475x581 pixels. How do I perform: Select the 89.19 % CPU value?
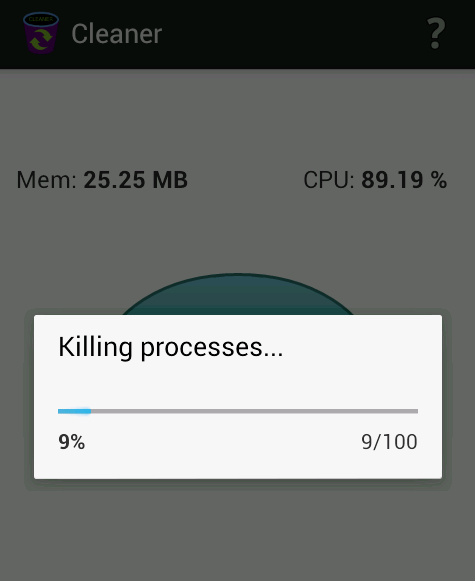coord(404,180)
